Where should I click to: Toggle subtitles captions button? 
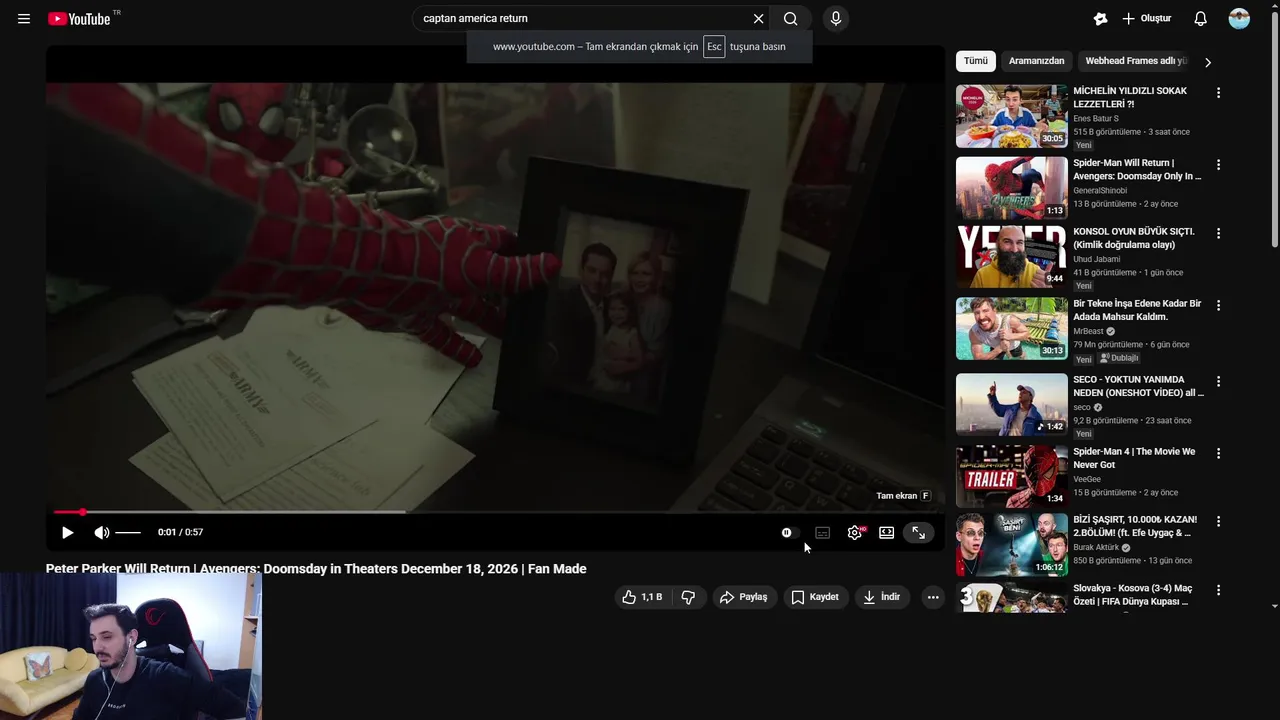pyautogui.click(x=822, y=533)
